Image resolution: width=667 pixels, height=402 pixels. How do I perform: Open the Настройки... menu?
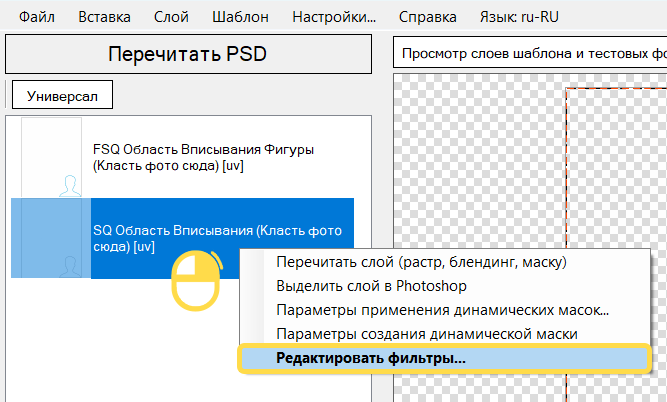pos(334,17)
